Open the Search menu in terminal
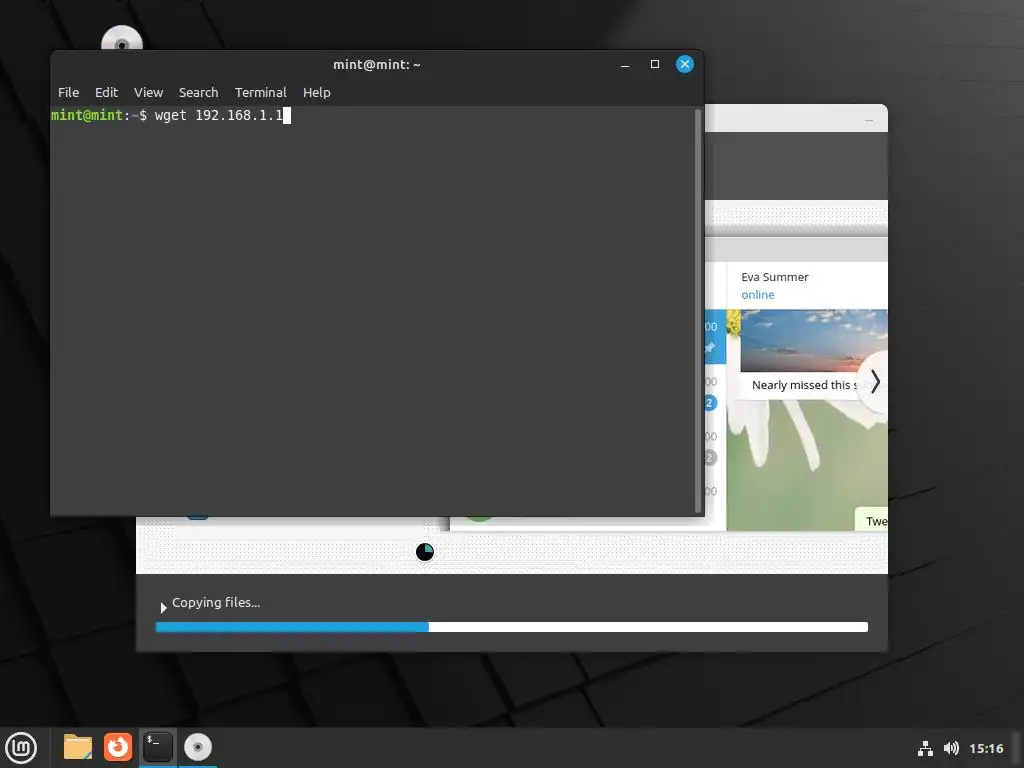The image size is (1024, 768). pos(199,92)
